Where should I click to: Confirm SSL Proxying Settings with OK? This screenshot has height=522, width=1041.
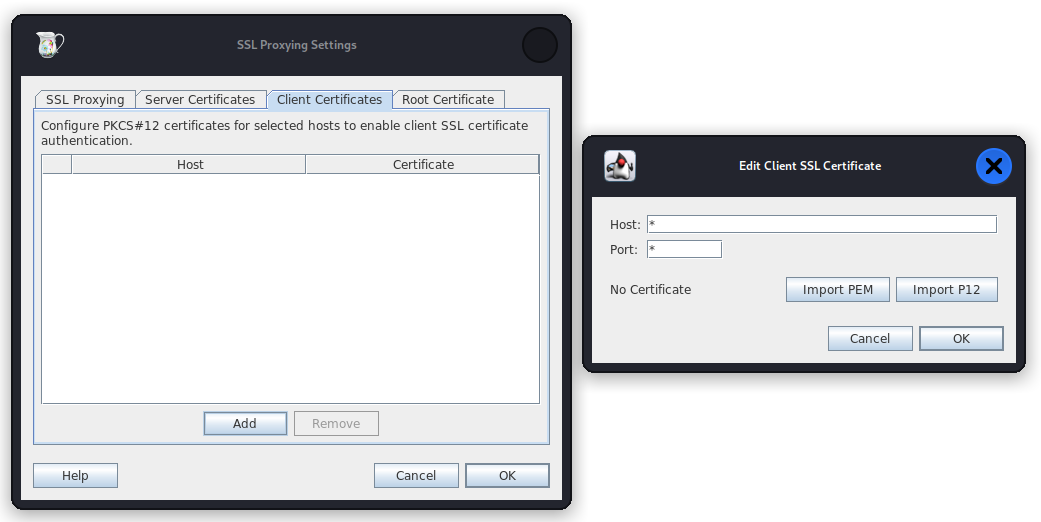[507, 476]
